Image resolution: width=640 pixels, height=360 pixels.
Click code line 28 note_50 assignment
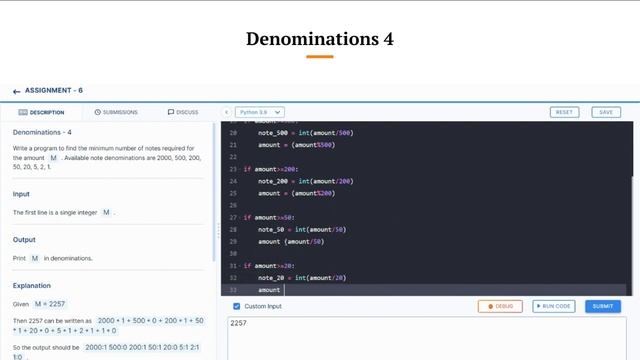[302, 230]
